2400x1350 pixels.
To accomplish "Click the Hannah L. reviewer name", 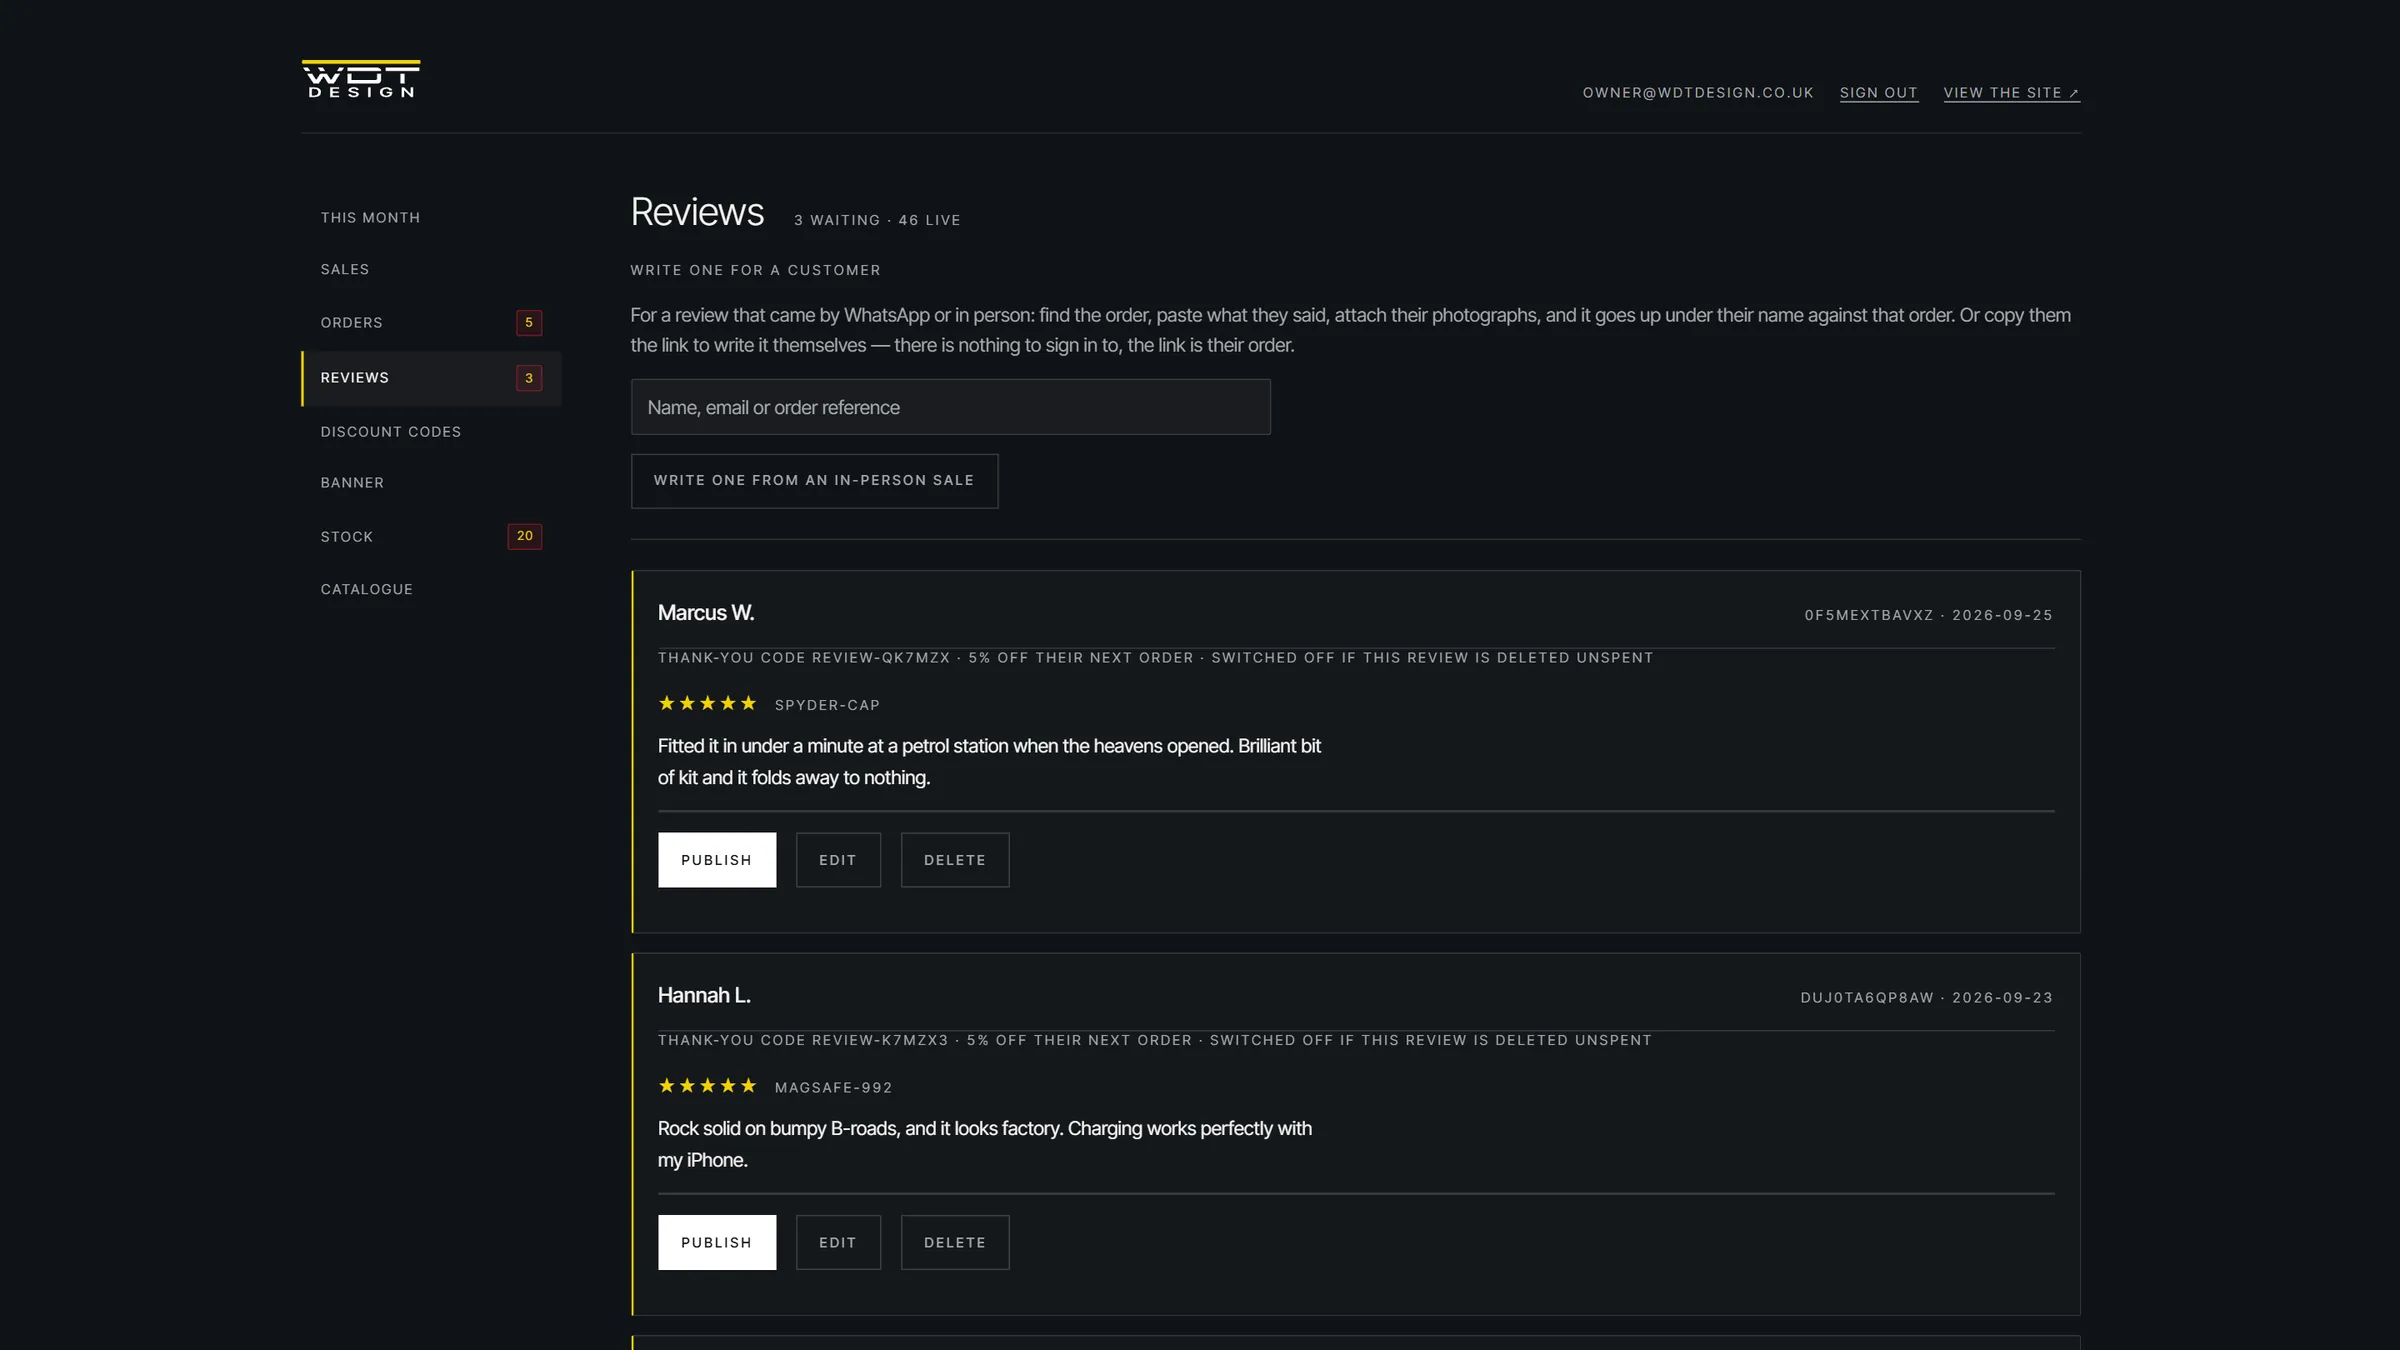I will (x=704, y=996).
